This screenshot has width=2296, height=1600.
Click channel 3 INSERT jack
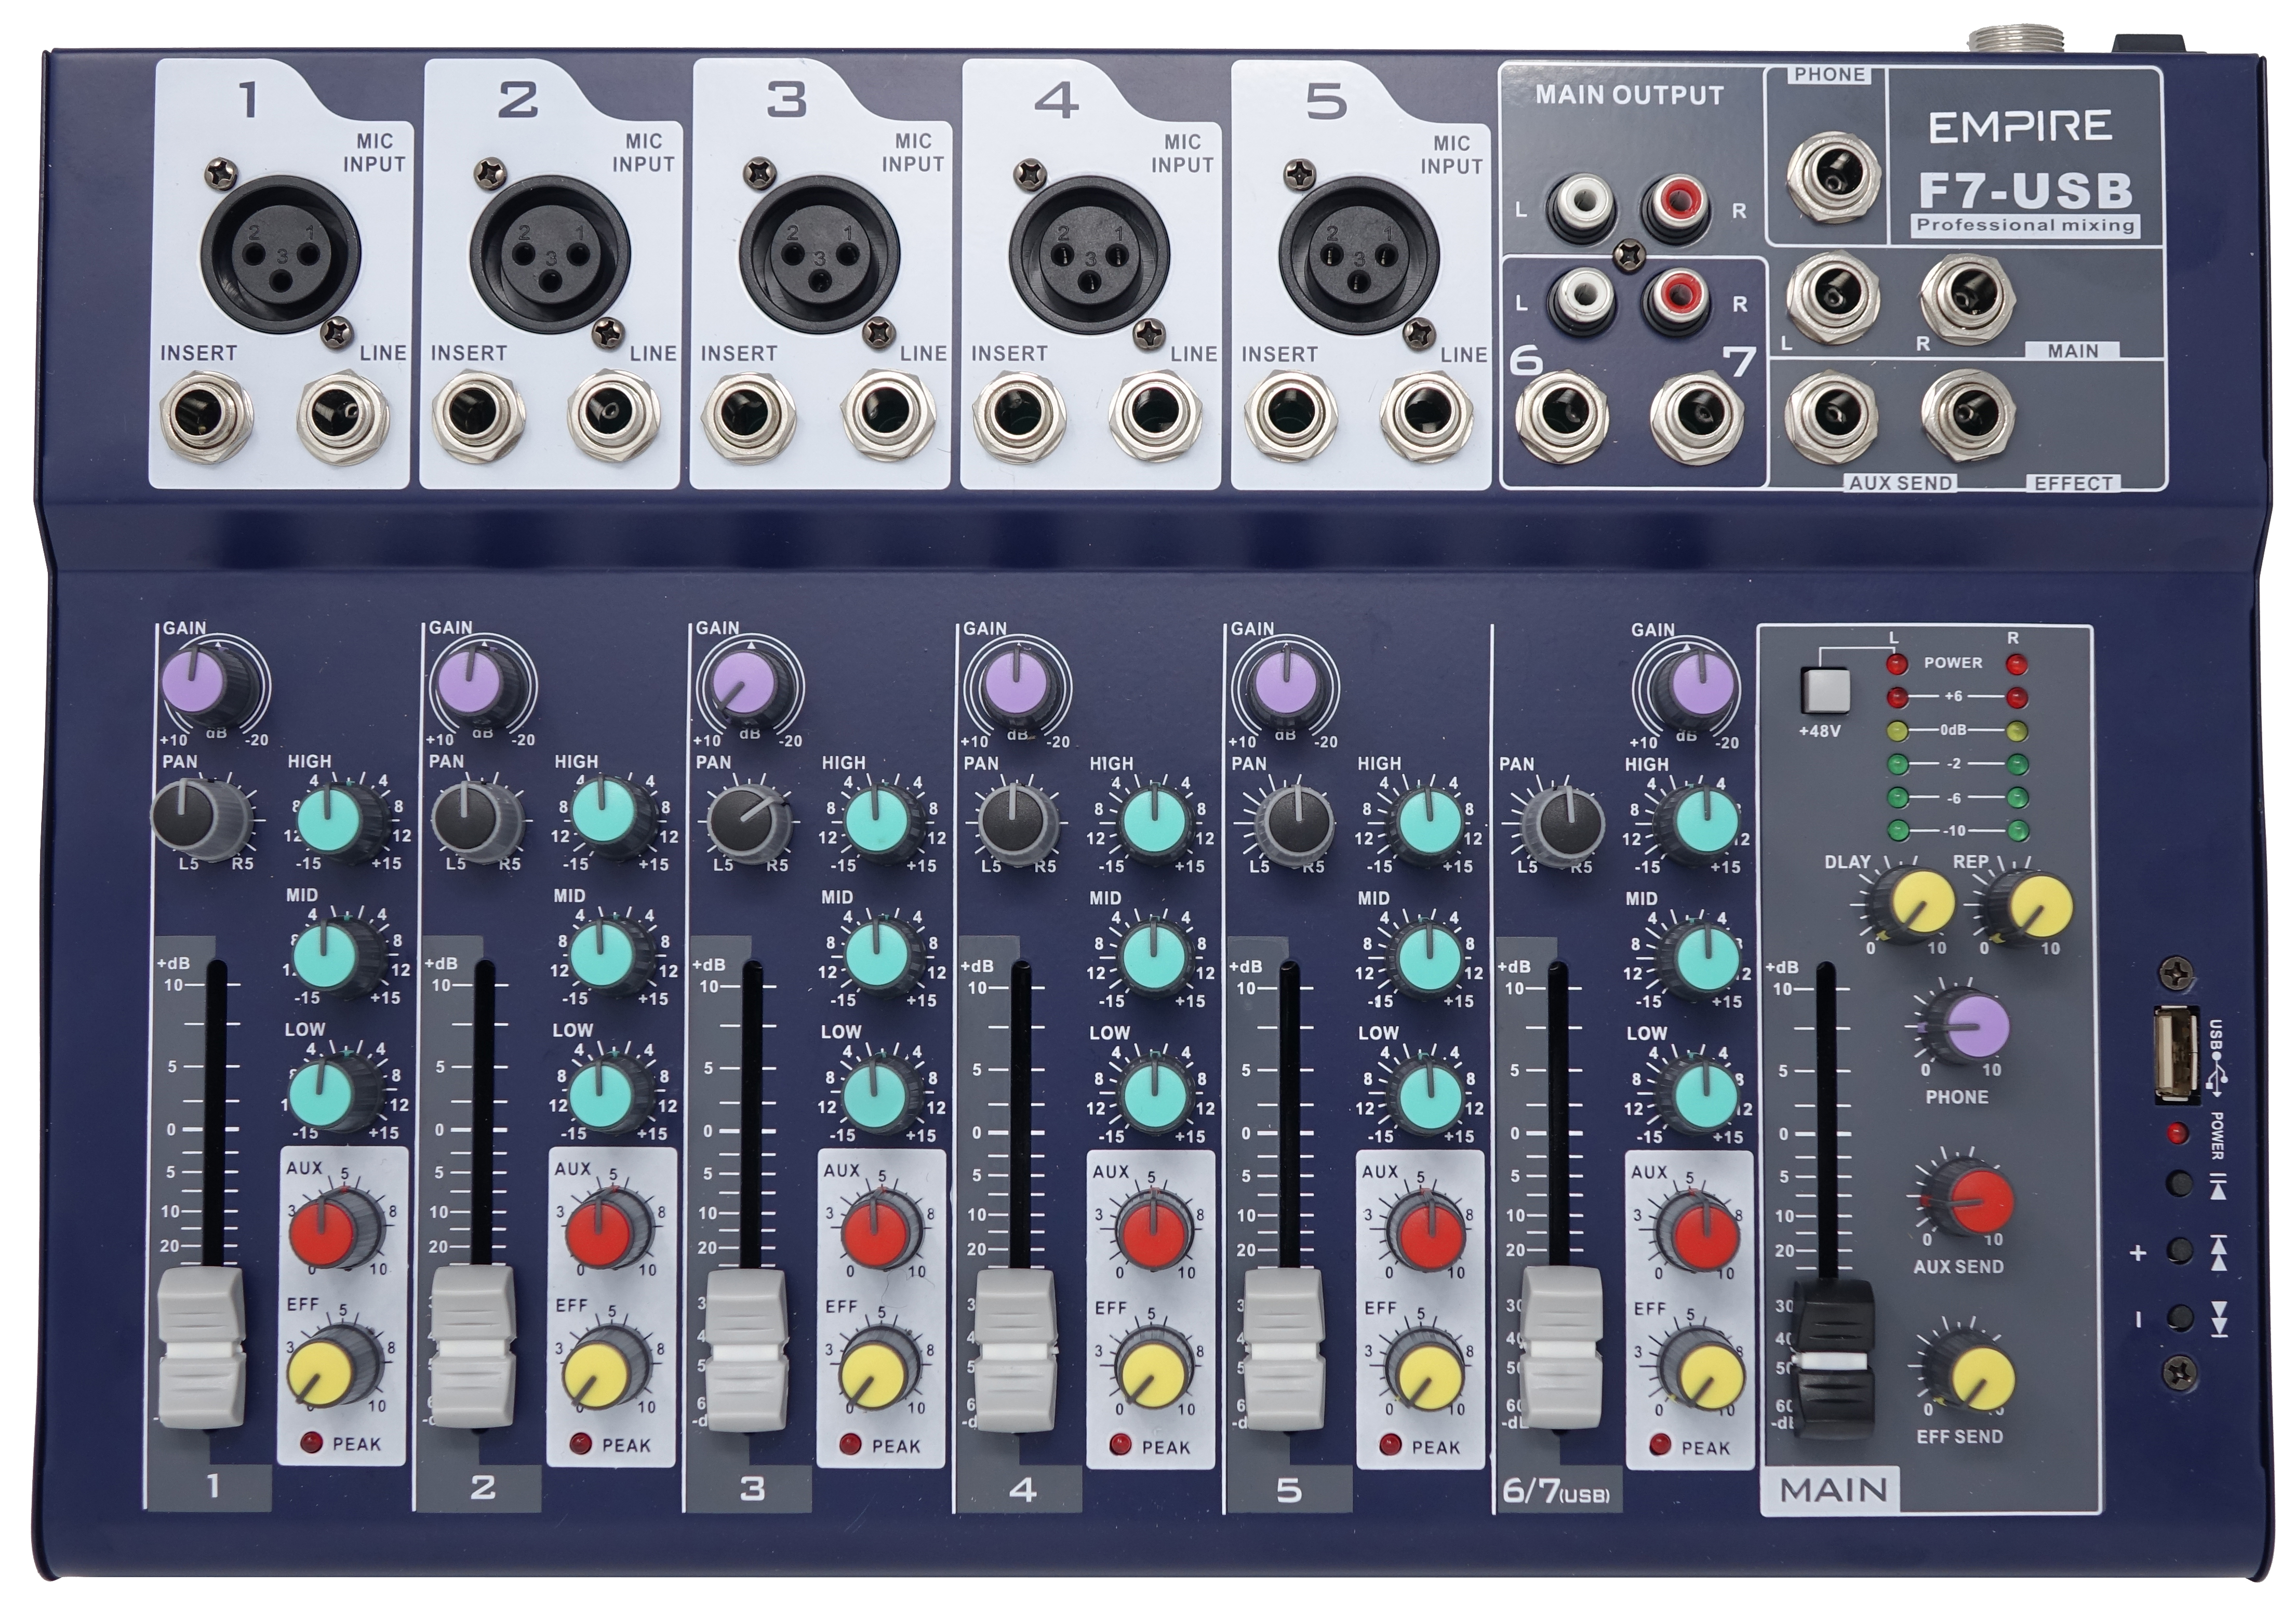pyautogui.click(x=747, y=416)
